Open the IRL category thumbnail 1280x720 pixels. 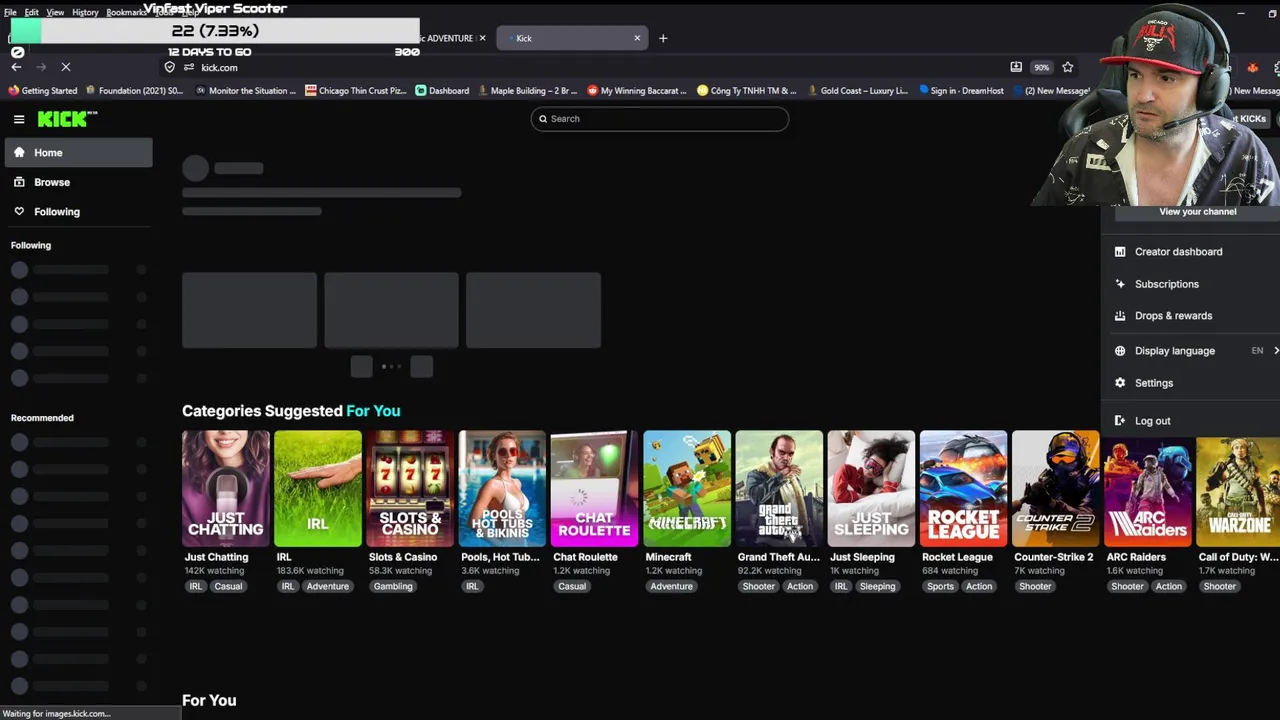318,489
